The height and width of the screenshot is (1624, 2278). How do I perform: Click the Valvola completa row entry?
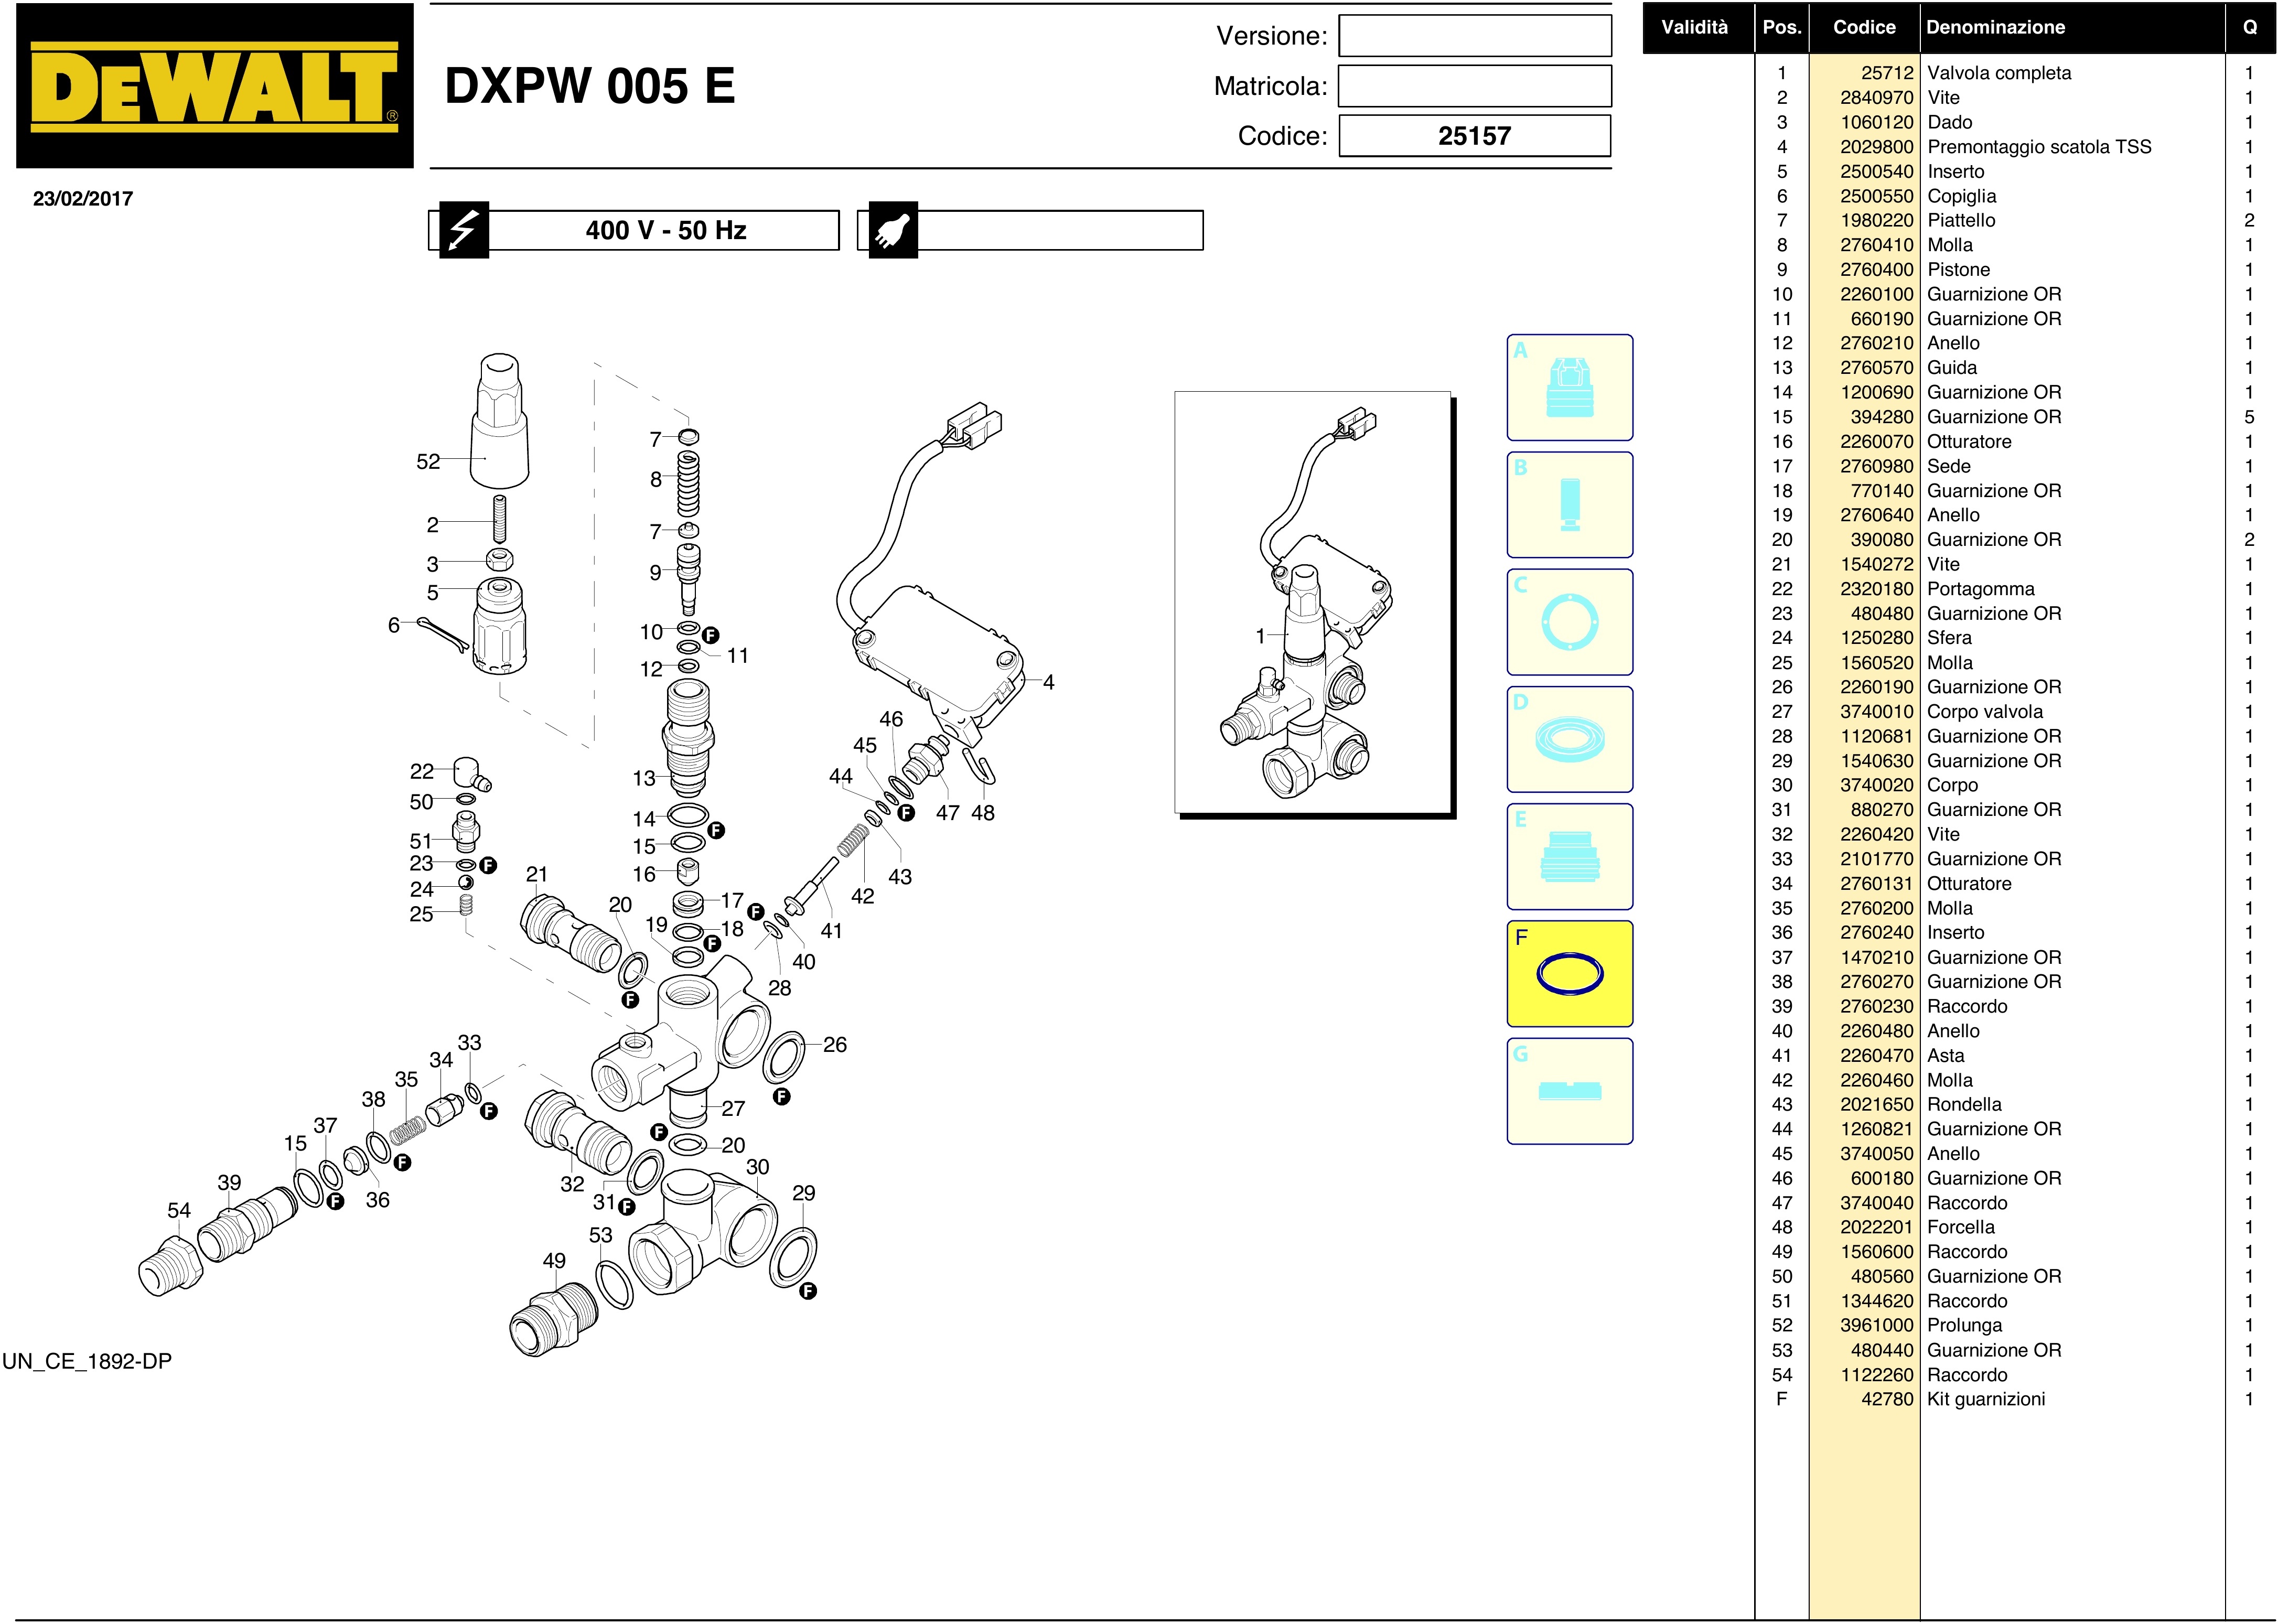pos(1998,73)
